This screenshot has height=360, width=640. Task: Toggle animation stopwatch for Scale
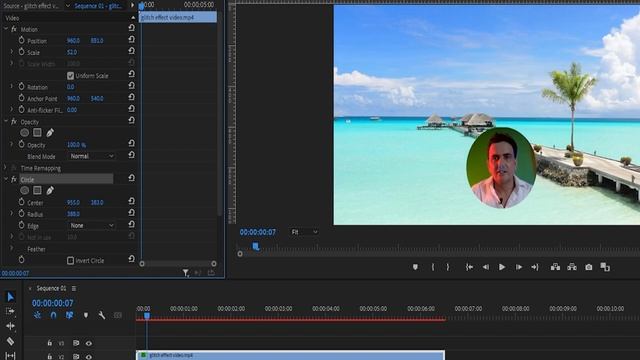[x=22, y=52]
